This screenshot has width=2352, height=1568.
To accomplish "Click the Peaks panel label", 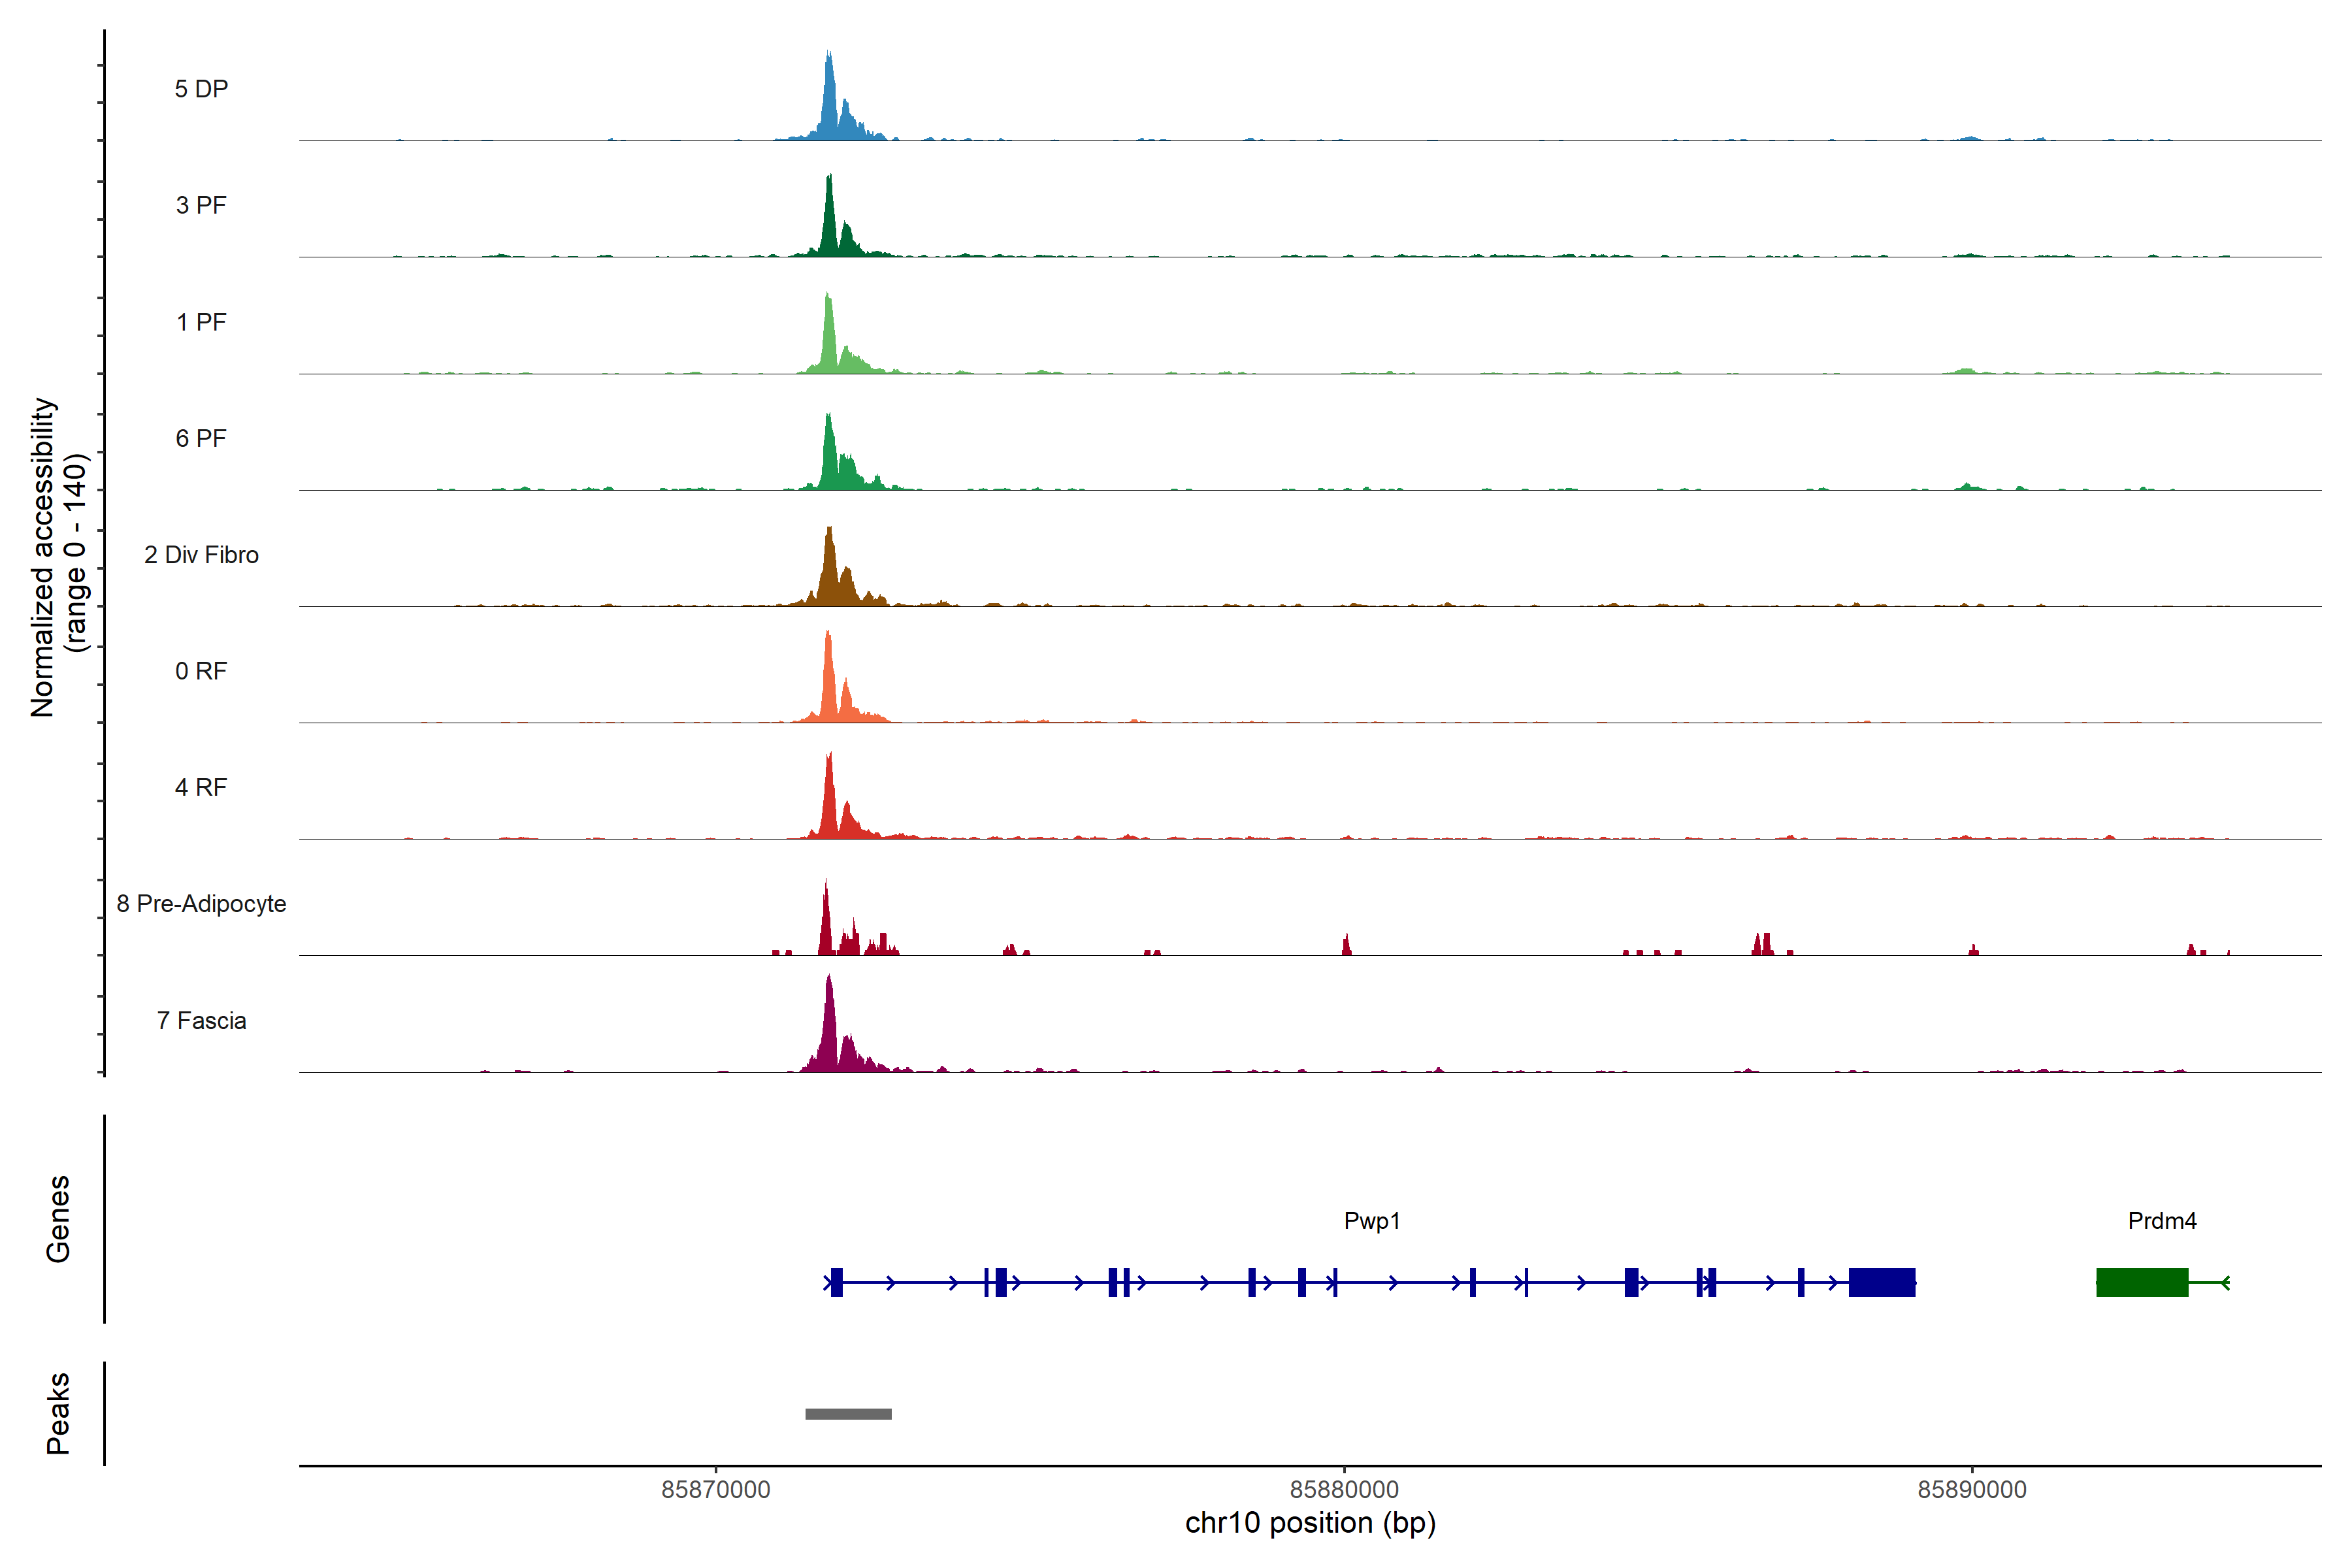I will (x=58, y=1413).
